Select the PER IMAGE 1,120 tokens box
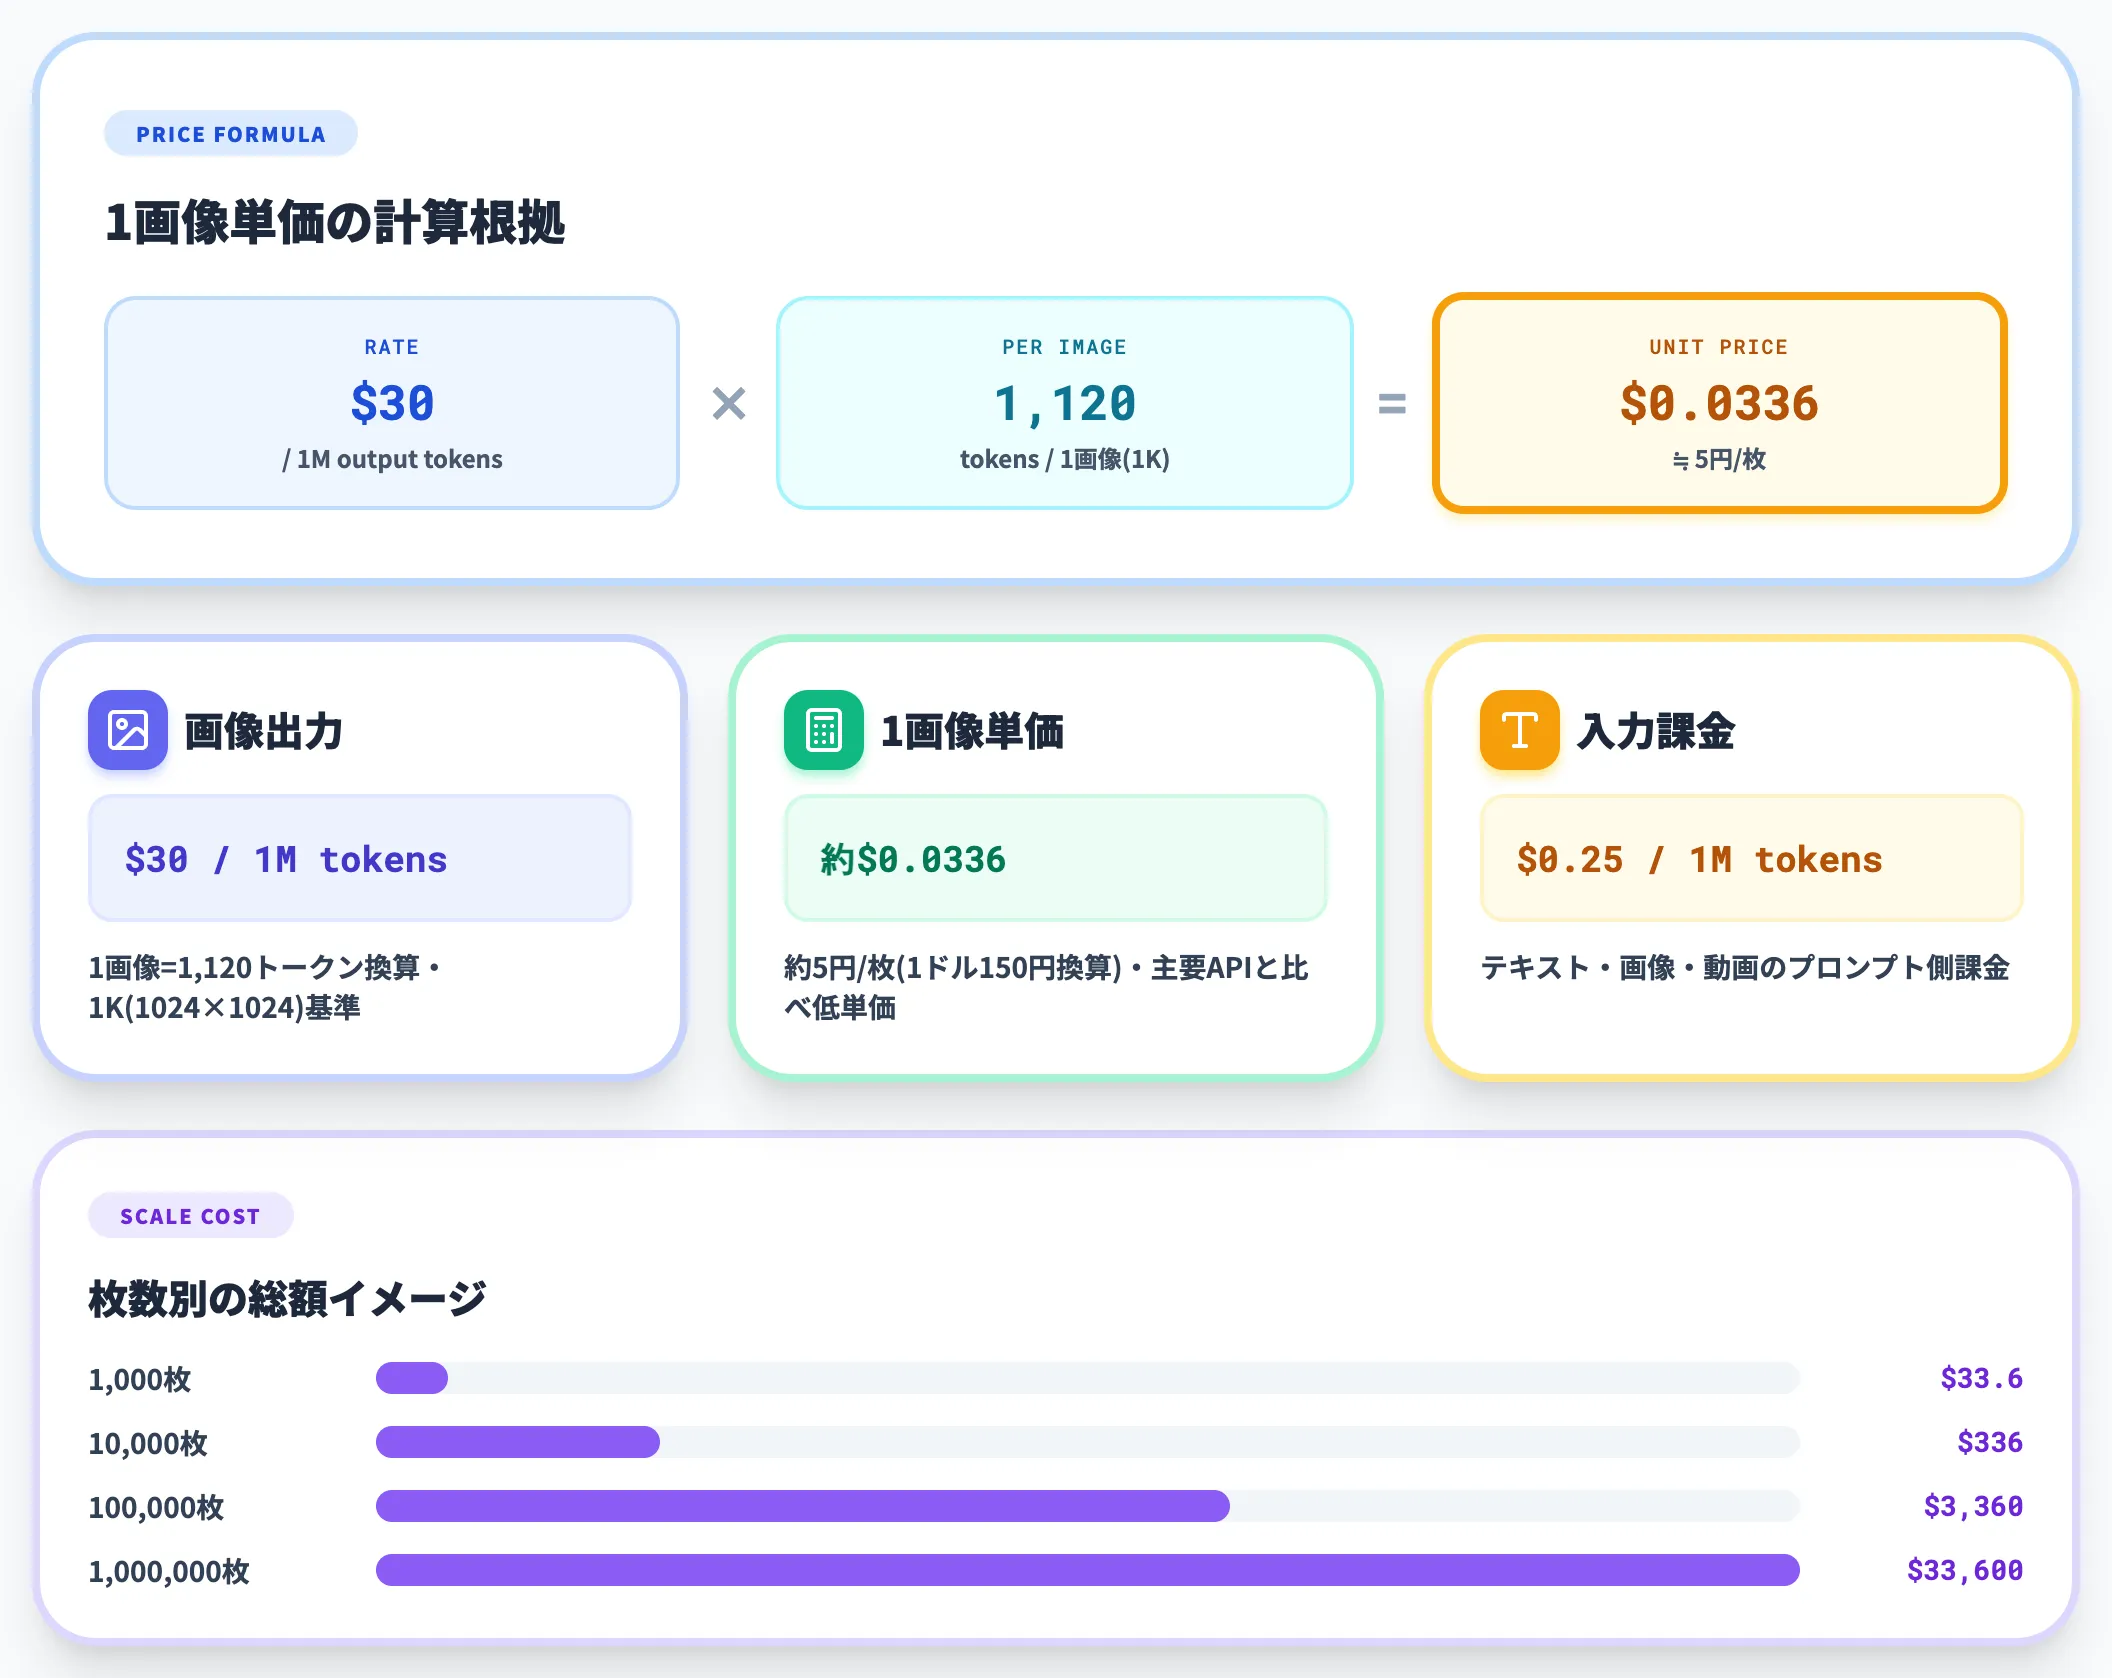The height and width of the screenshot is (1678, 2112). [x=1064, y=403]
